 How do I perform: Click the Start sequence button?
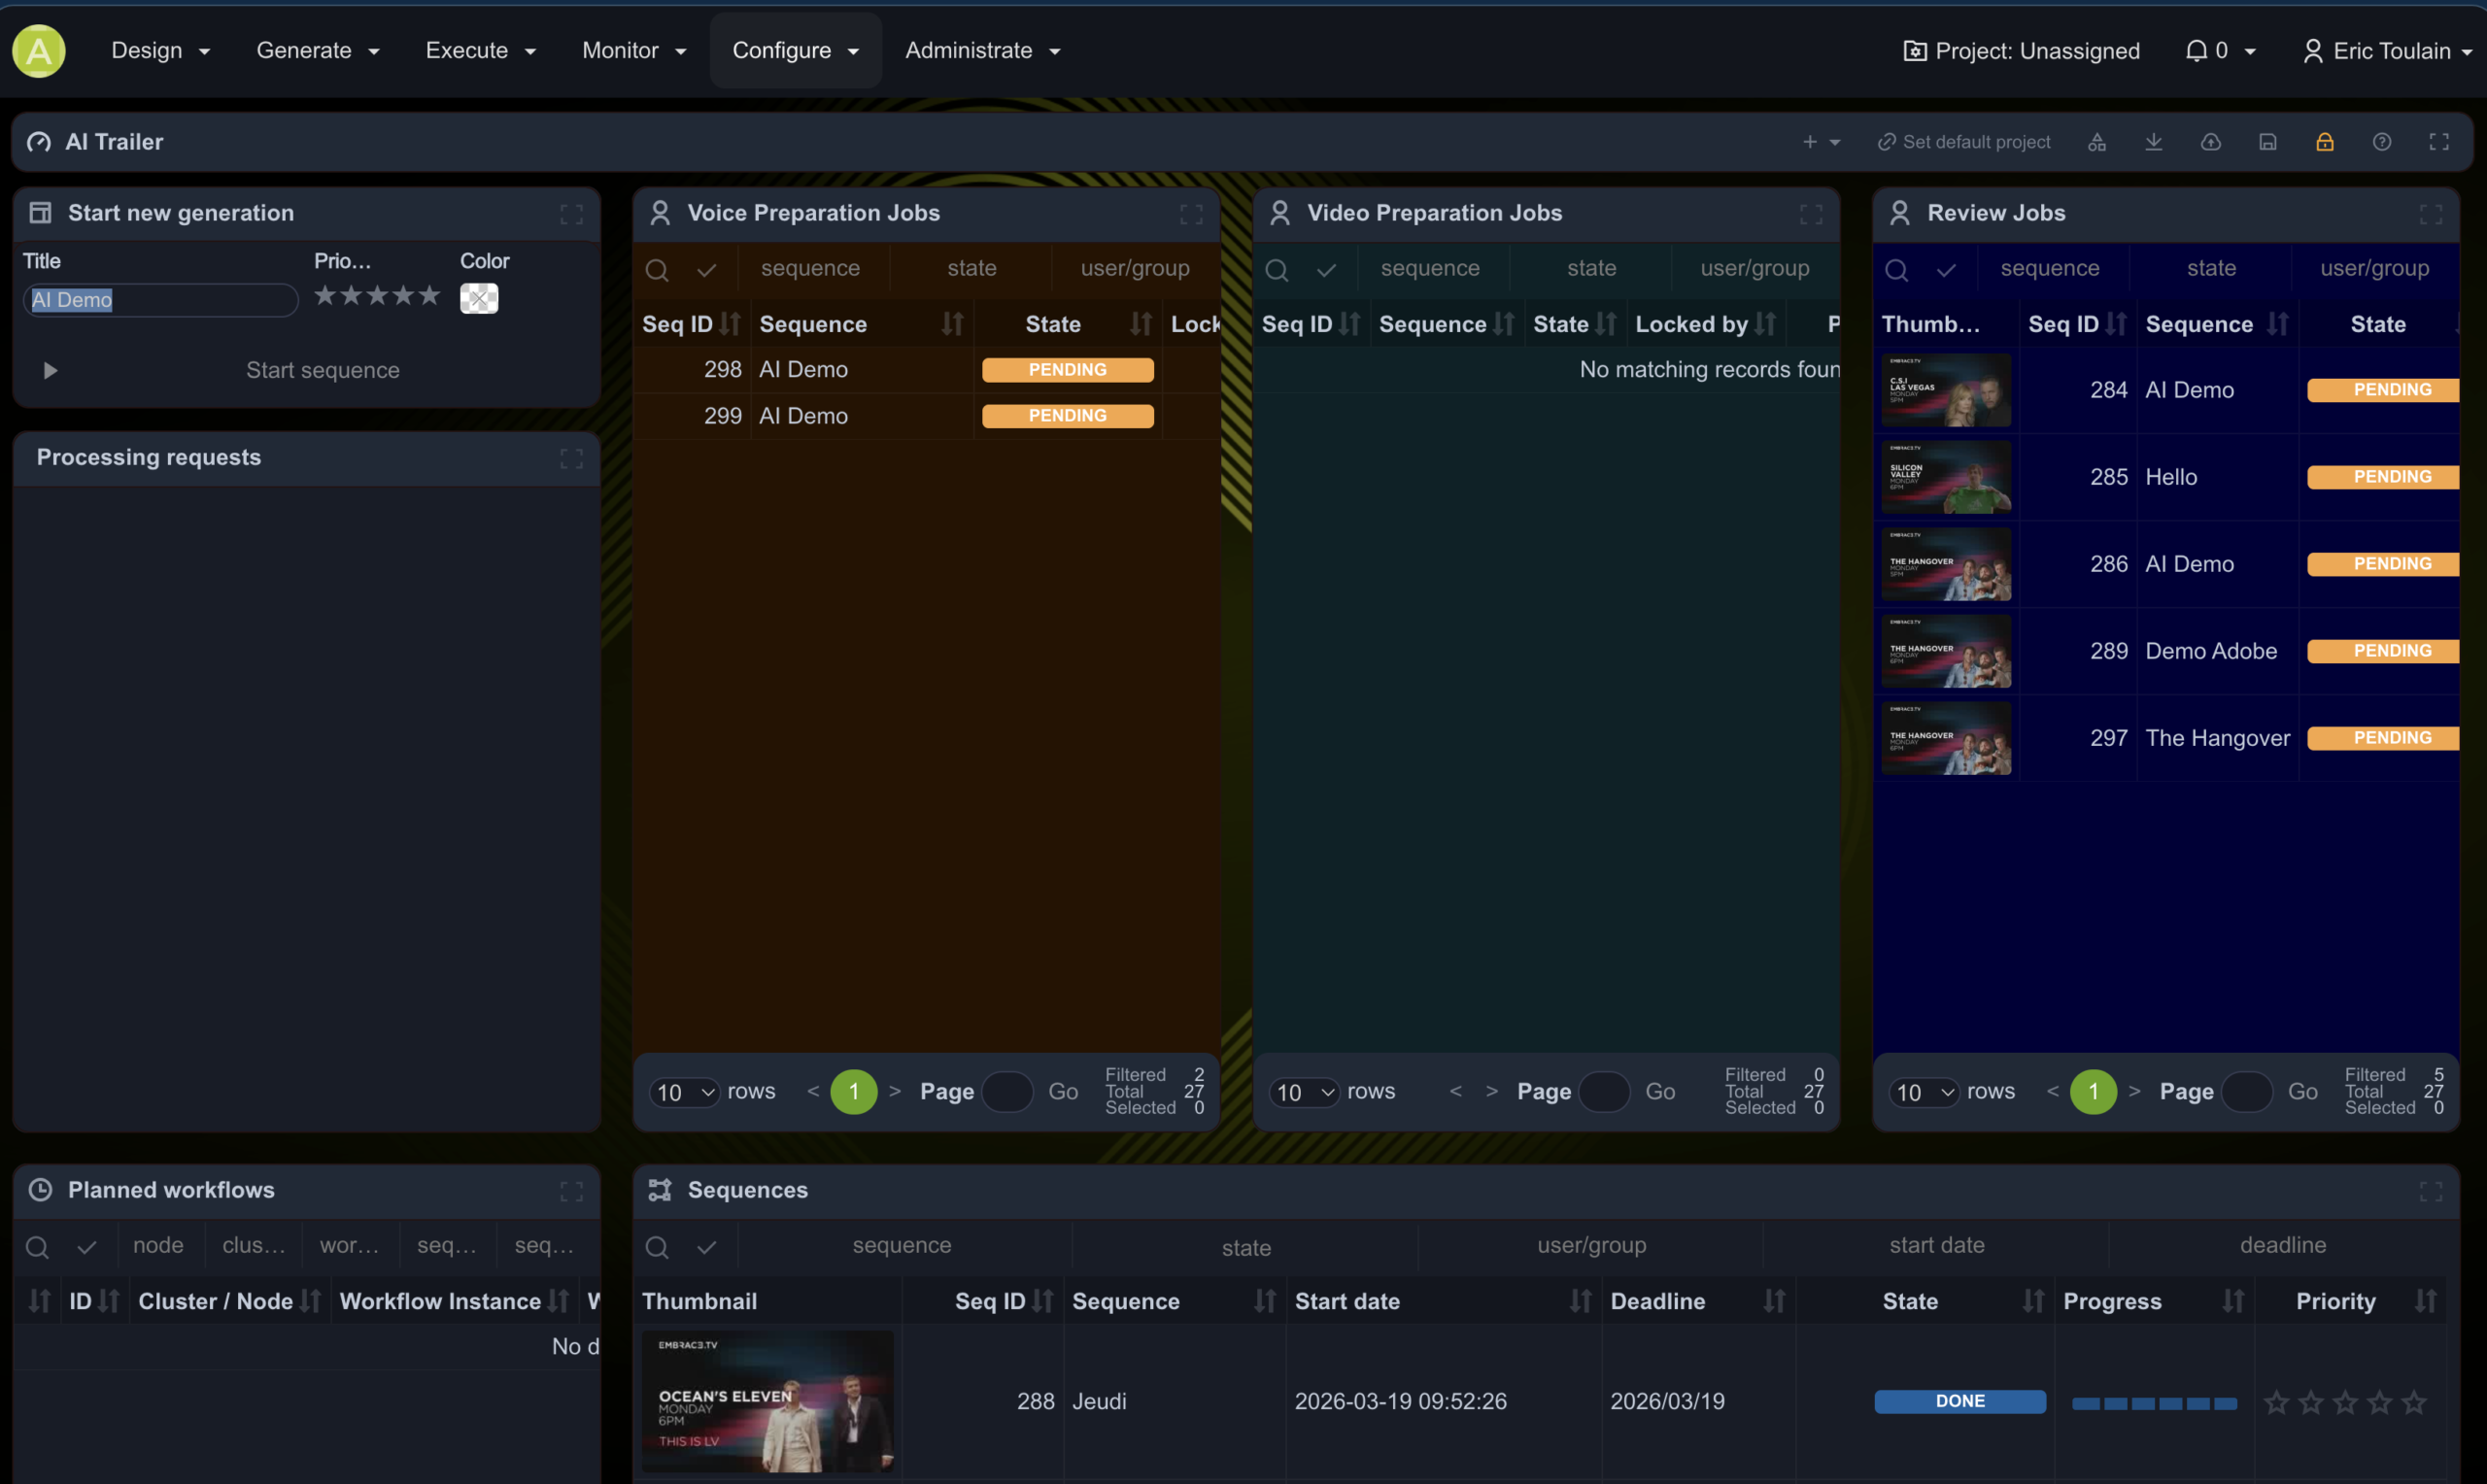pos(322,370)
